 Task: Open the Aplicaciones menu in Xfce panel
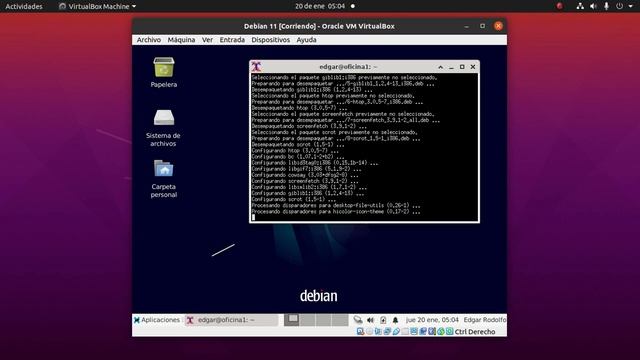157,320
